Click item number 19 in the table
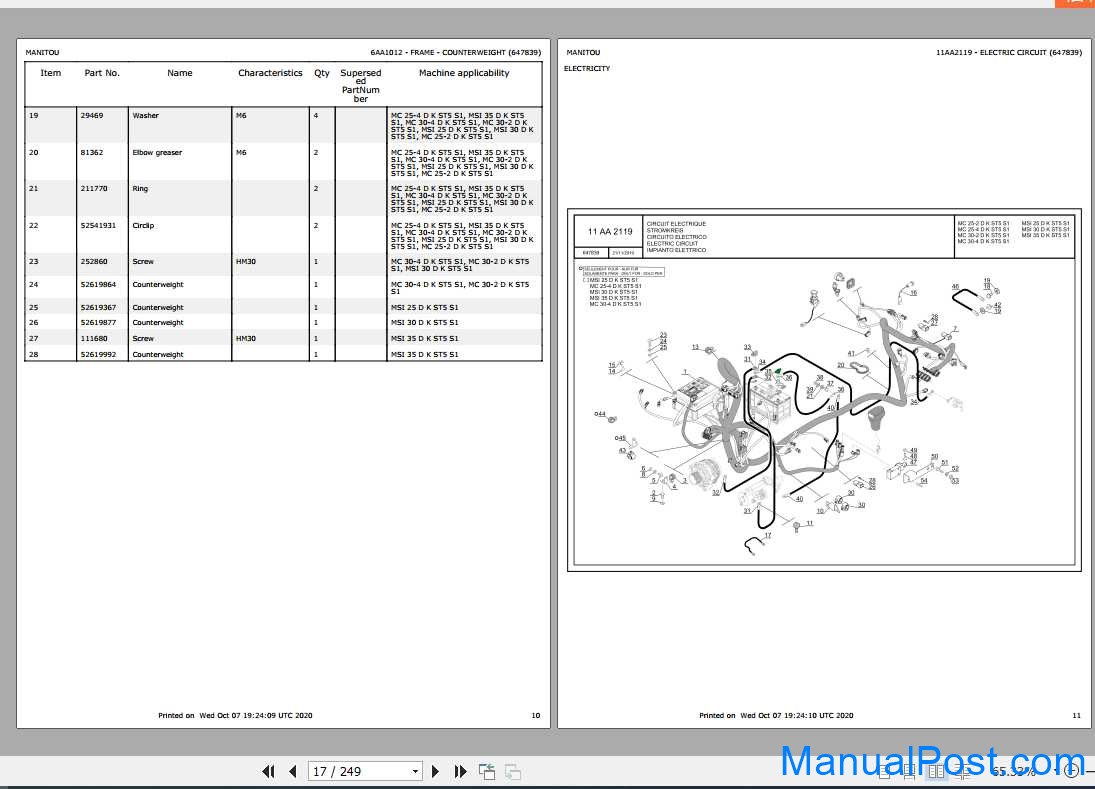Image resolution: width=1095 pixels, height=789 pixels. [x=34, y=116]
